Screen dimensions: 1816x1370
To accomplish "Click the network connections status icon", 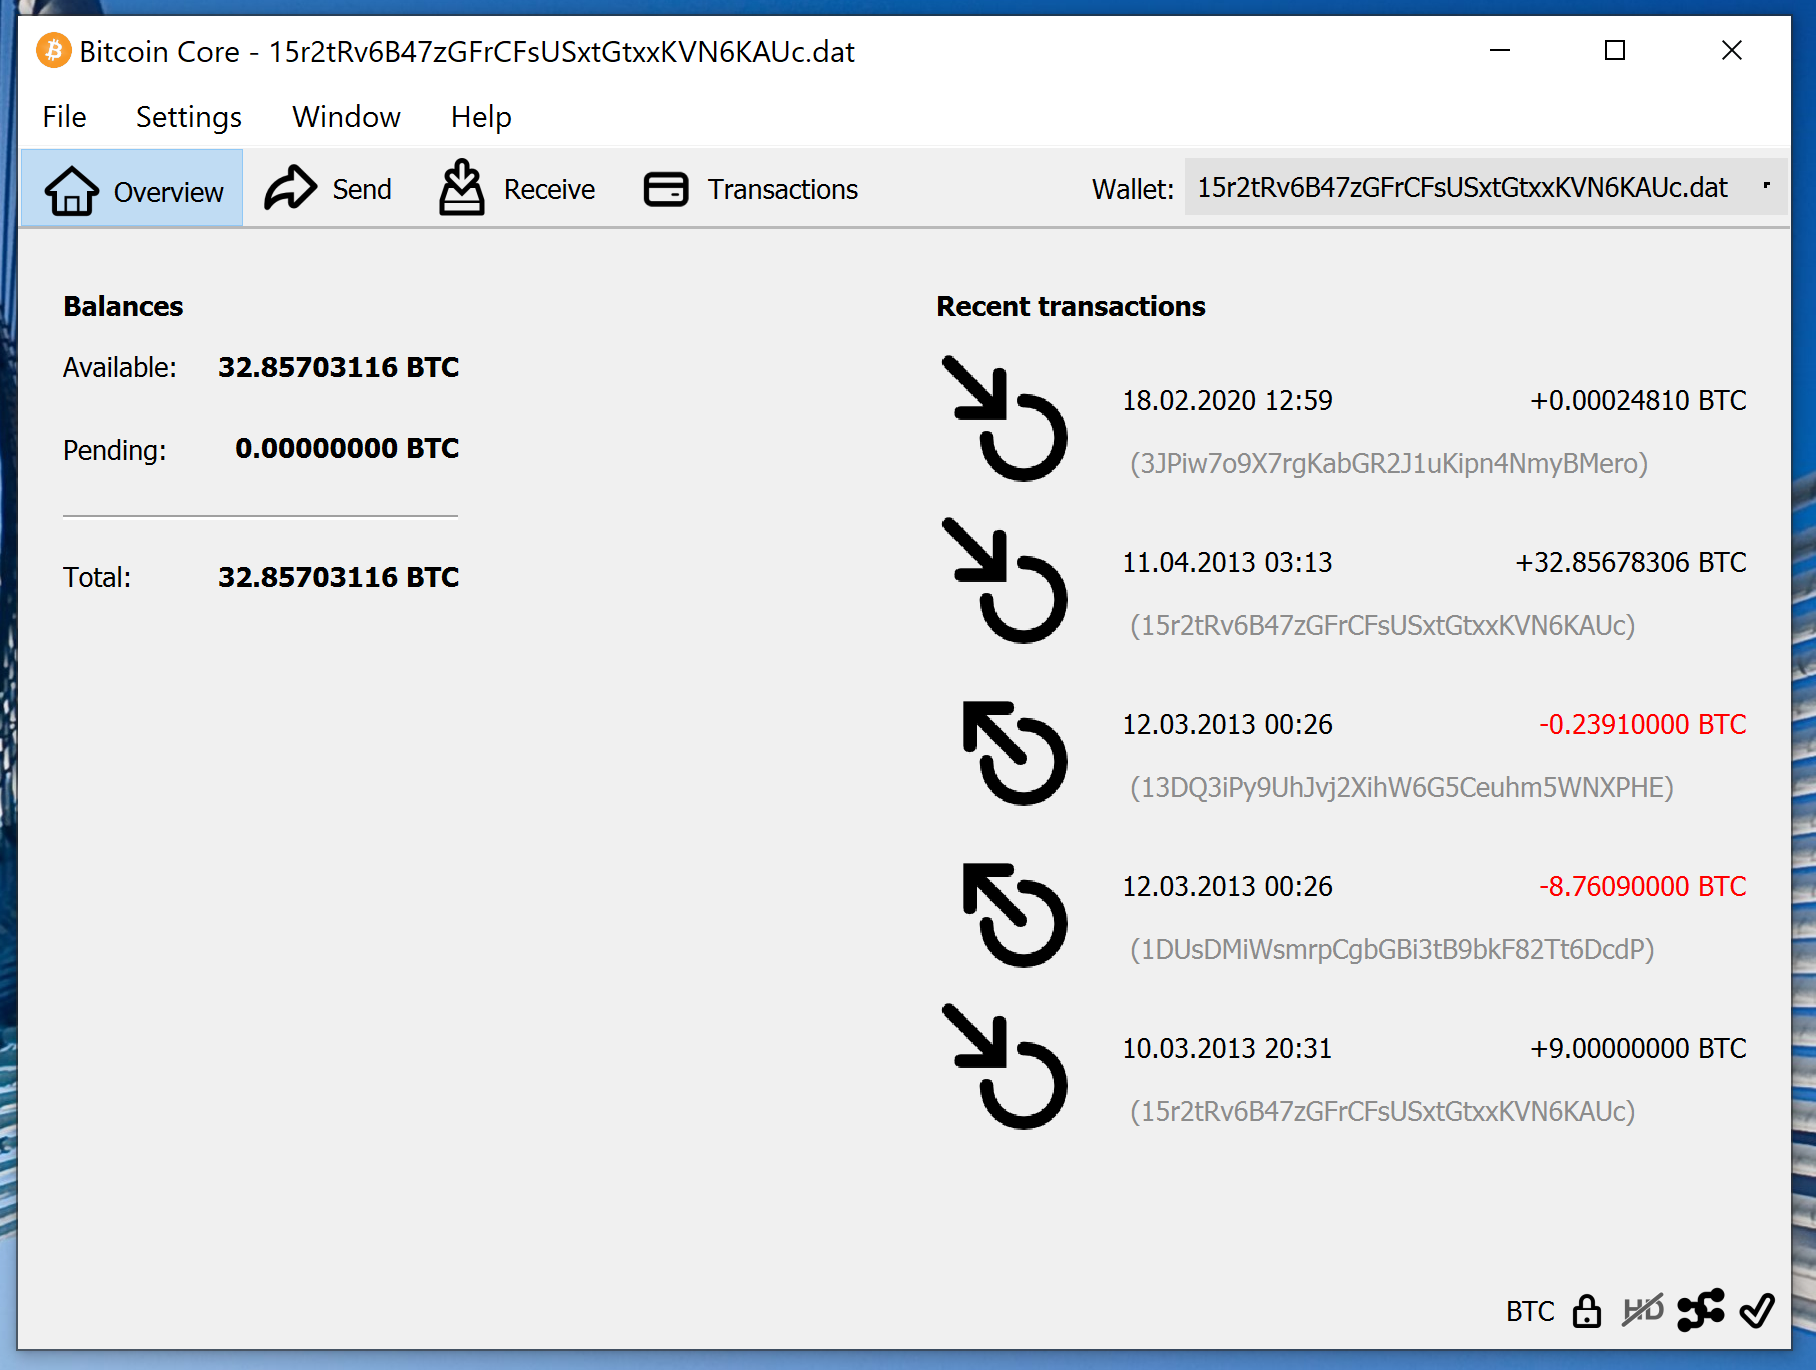I will tap(1700, 1310).
